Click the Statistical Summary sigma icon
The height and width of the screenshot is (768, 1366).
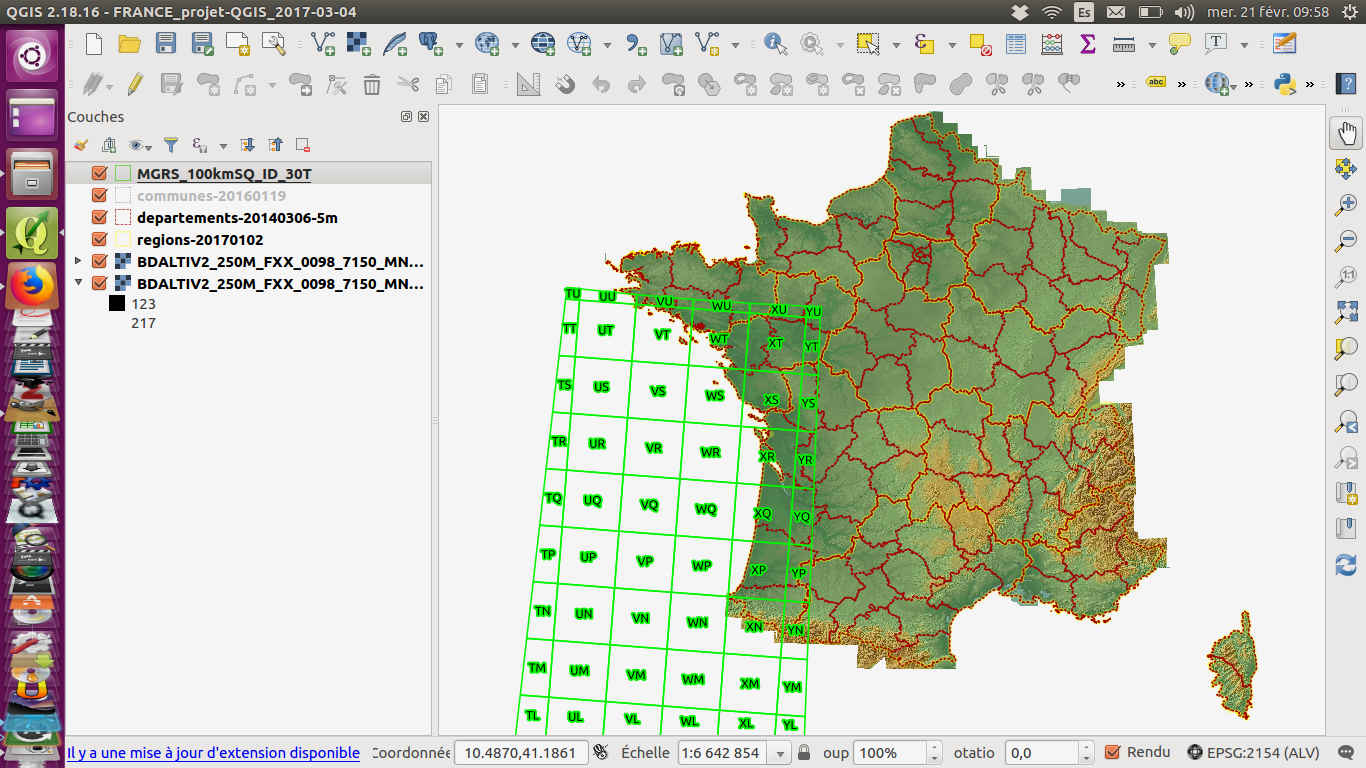tap(1088, 43)
